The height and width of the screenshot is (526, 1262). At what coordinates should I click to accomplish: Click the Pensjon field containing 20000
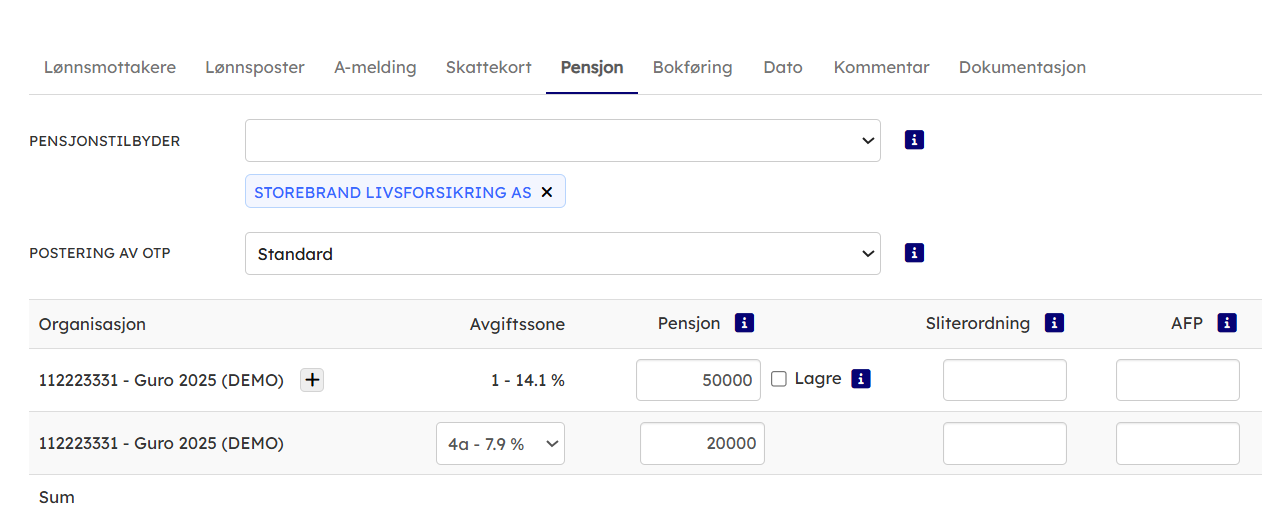pyautogui.click(x=702, y=444)
